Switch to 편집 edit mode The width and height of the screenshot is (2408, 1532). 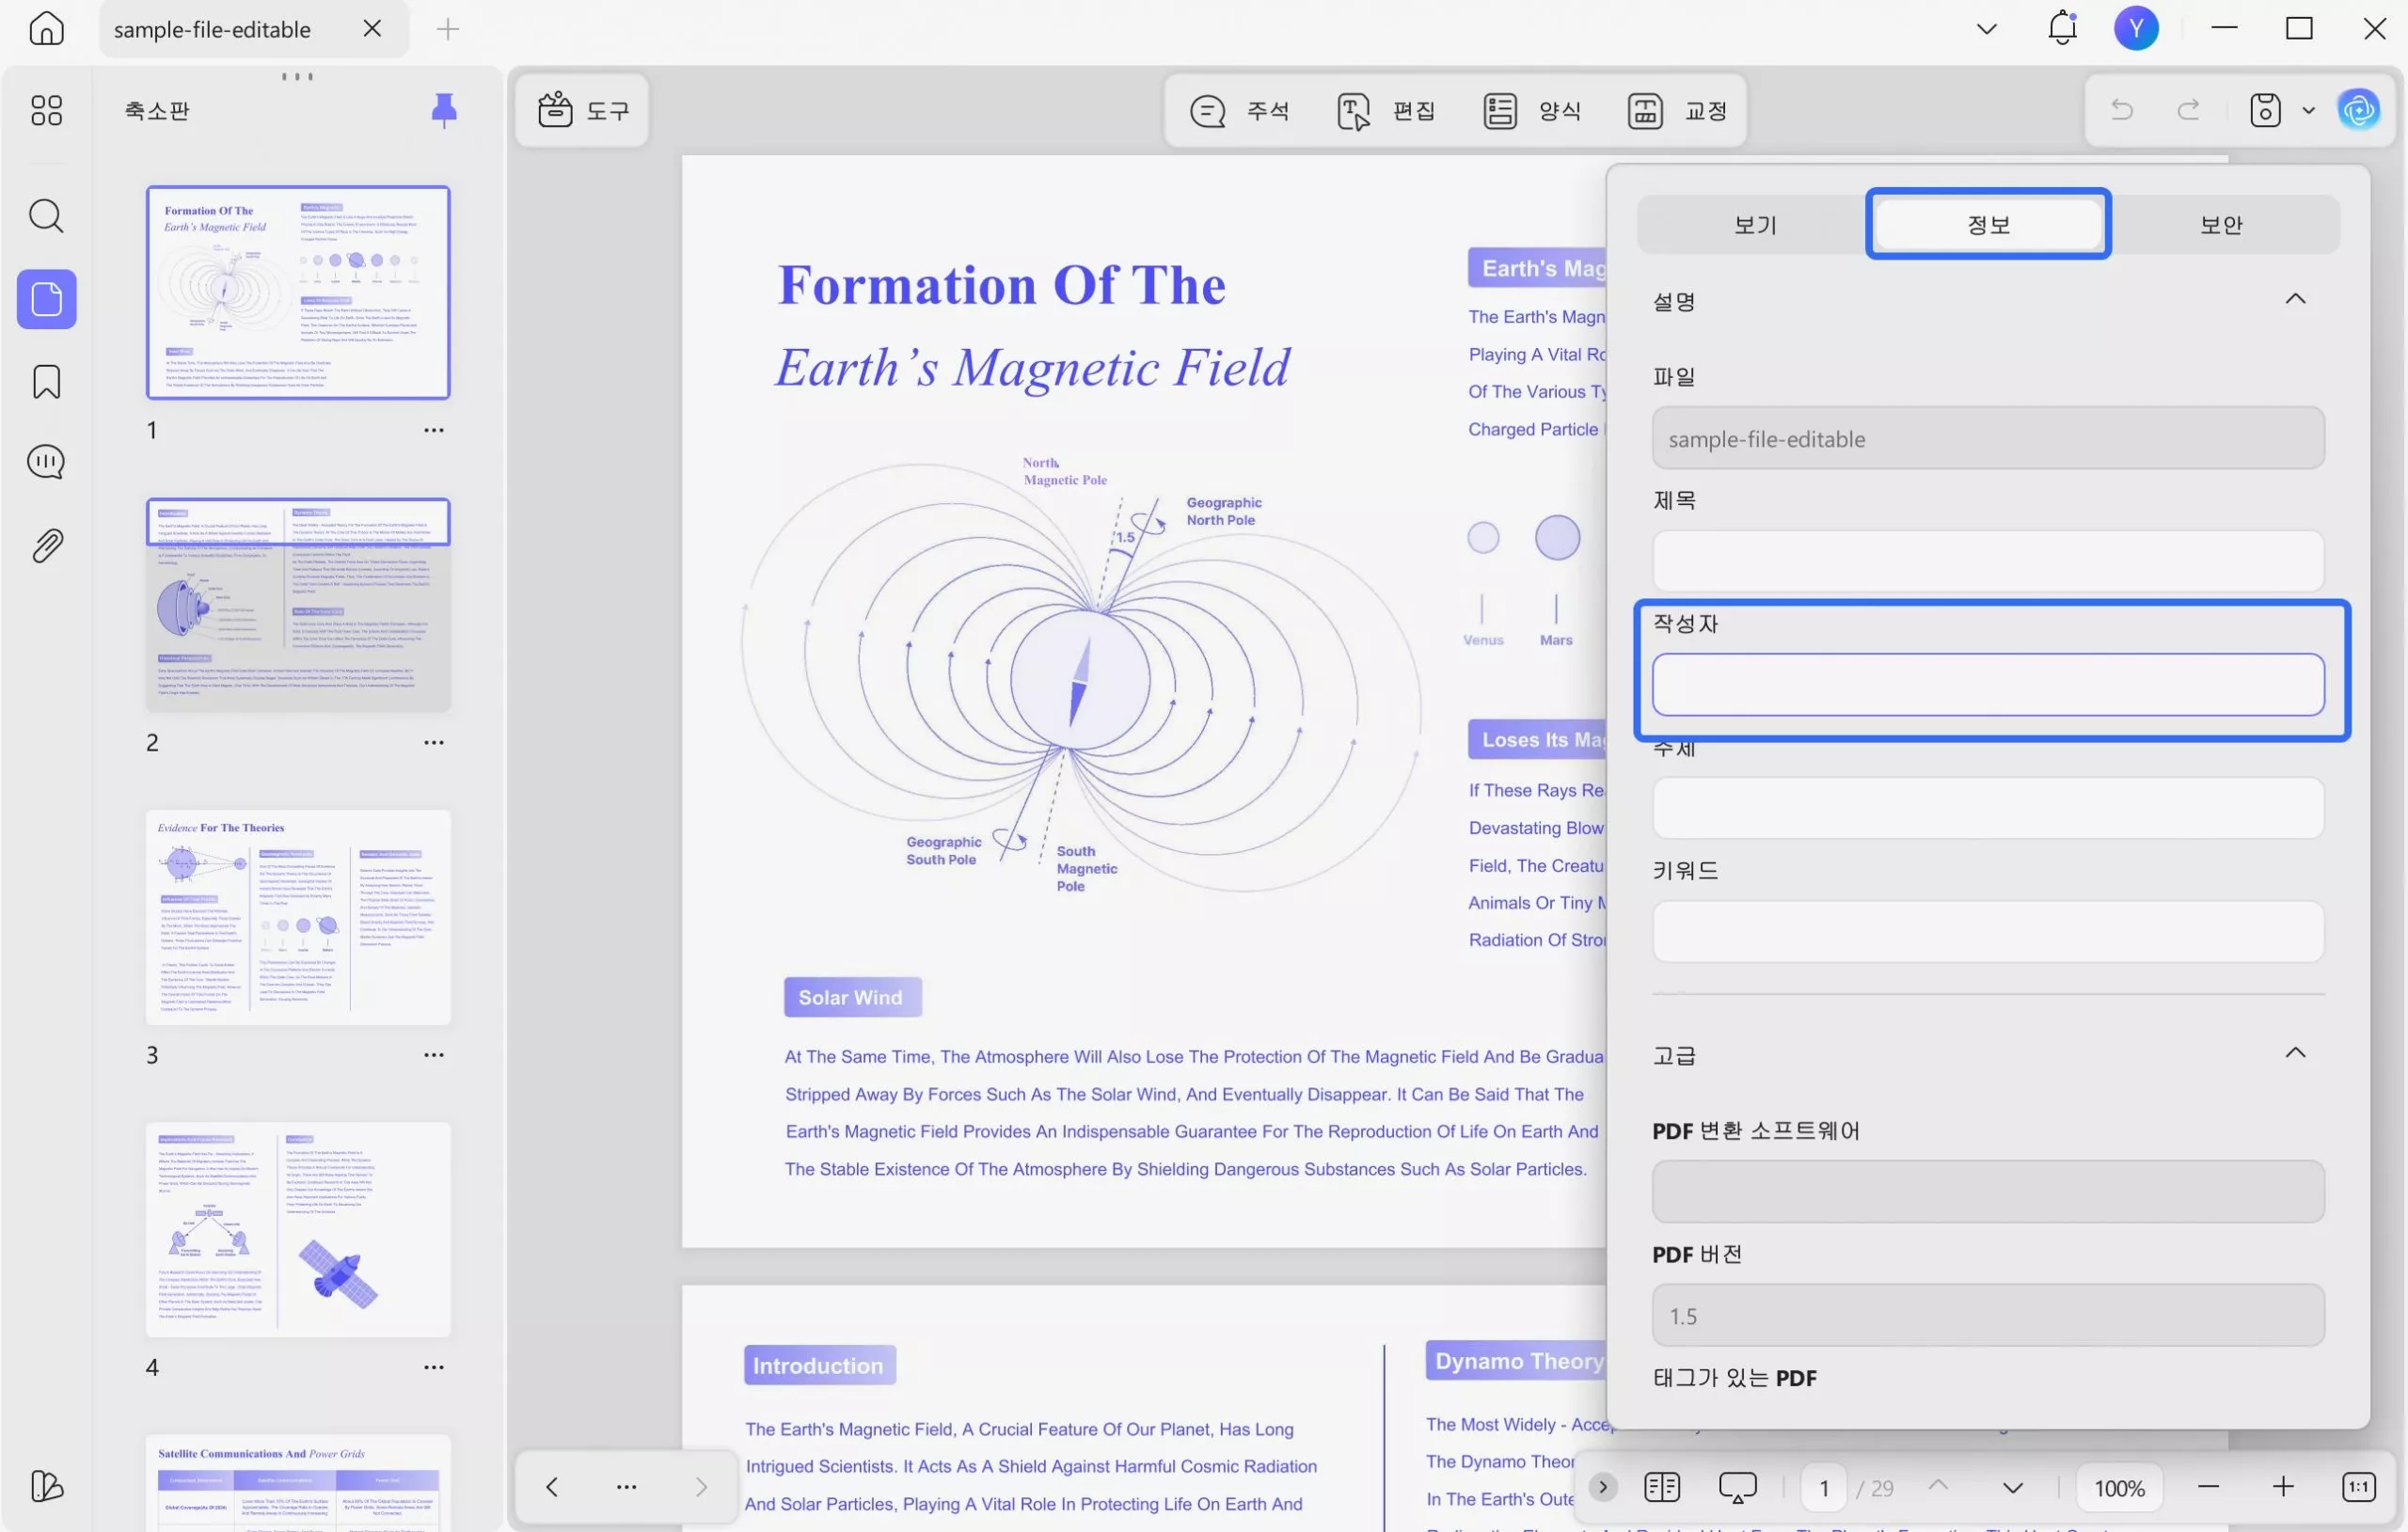click(x=1386, y=110)
